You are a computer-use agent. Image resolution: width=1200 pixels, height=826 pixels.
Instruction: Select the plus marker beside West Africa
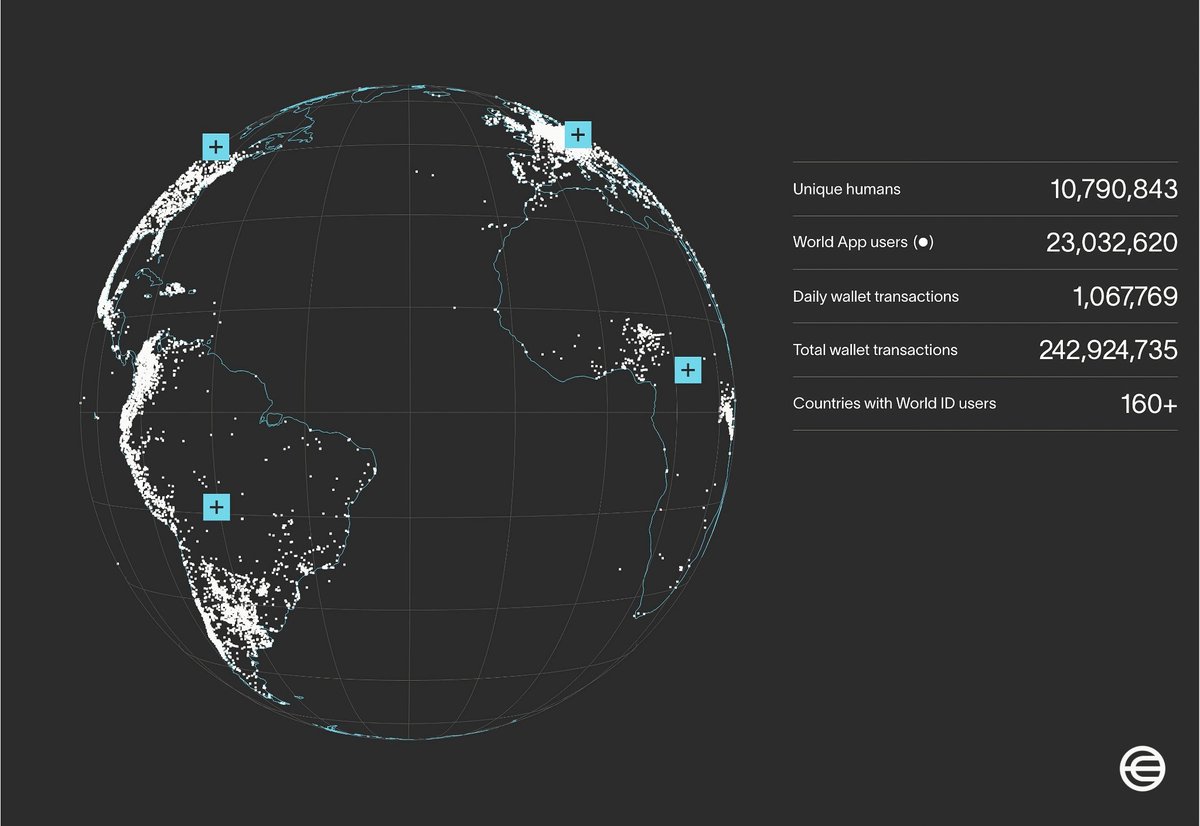688,369
